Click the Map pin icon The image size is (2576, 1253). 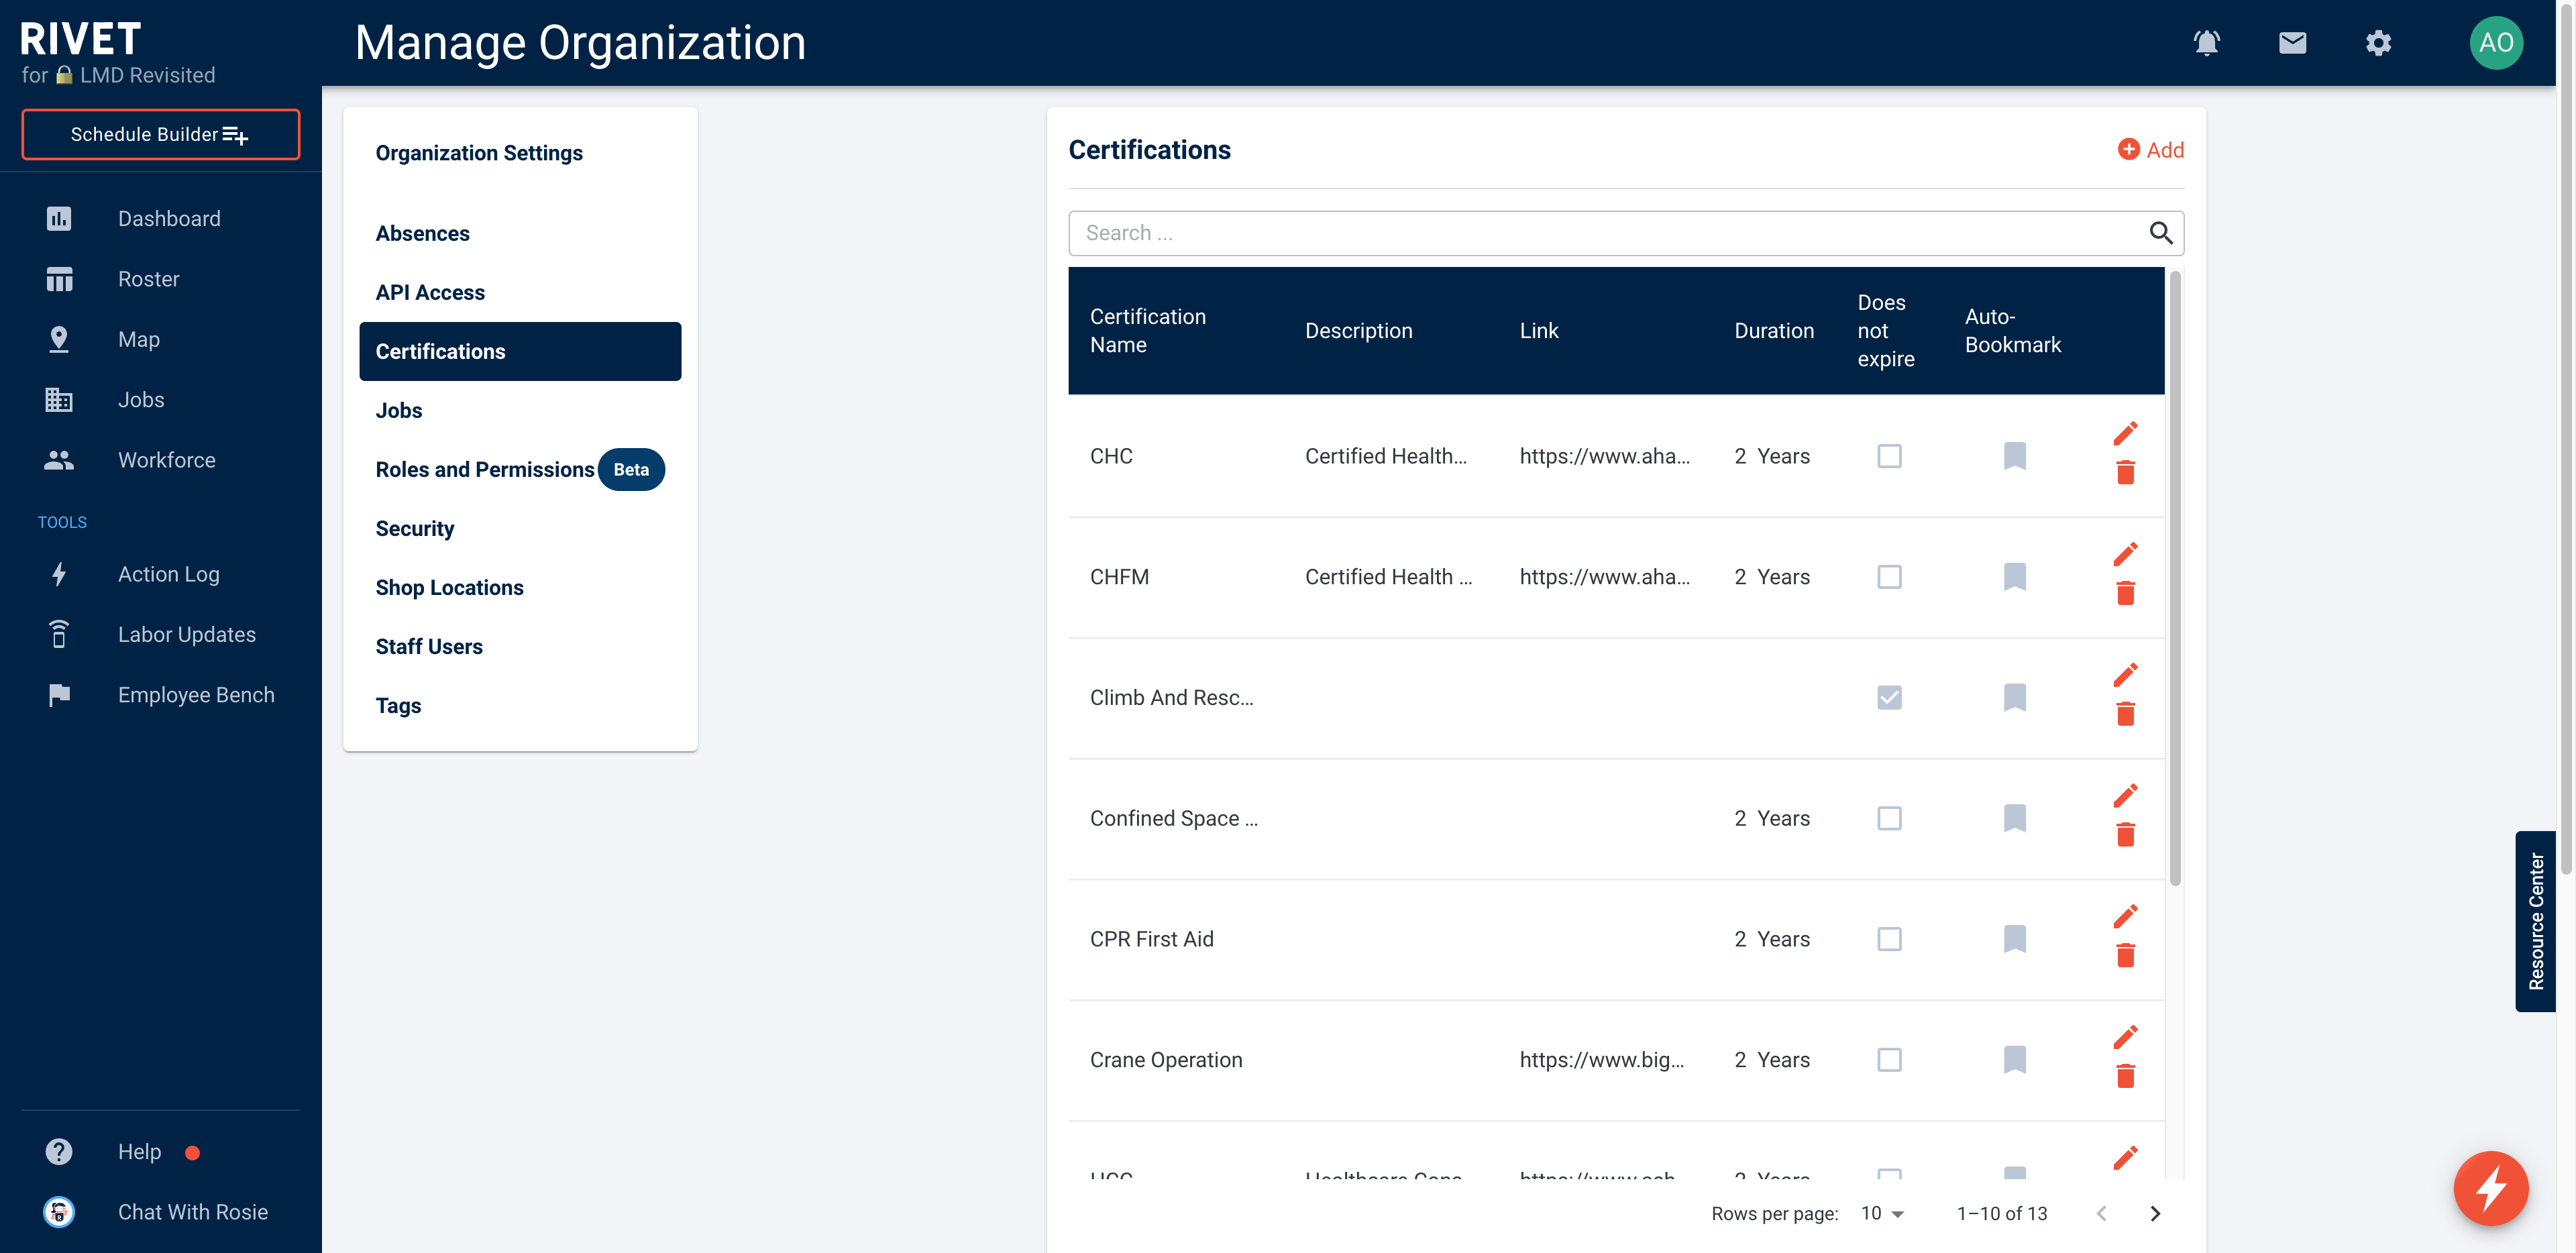coord(59,339)
